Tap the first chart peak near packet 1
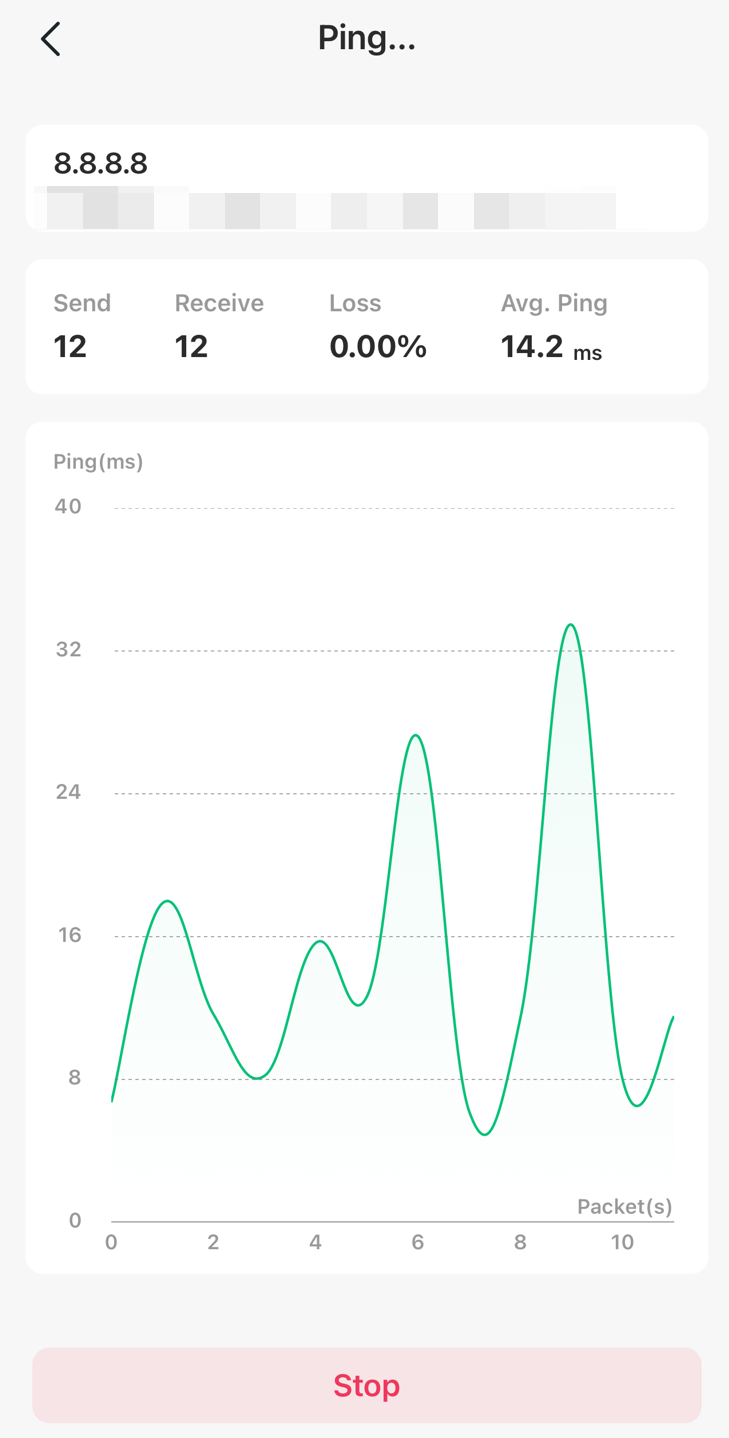729x1438 pixels. tap(167, 902)
